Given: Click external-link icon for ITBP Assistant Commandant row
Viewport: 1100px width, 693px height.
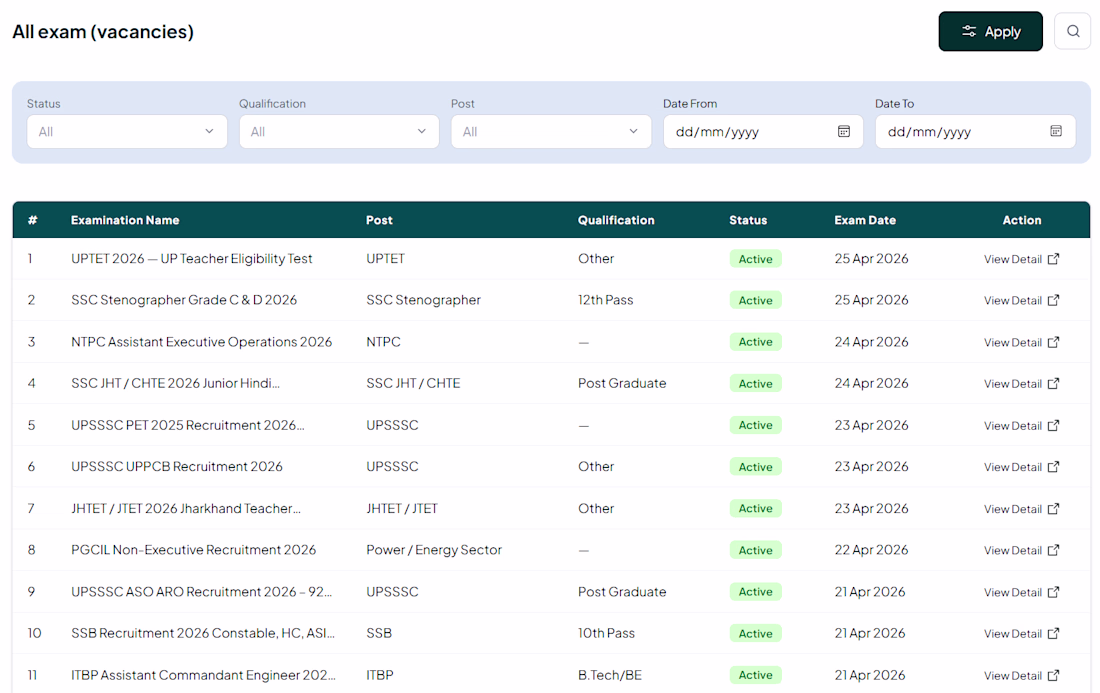Looking at the screenshot, I should pyautogui.click(x=1053, y=675).
